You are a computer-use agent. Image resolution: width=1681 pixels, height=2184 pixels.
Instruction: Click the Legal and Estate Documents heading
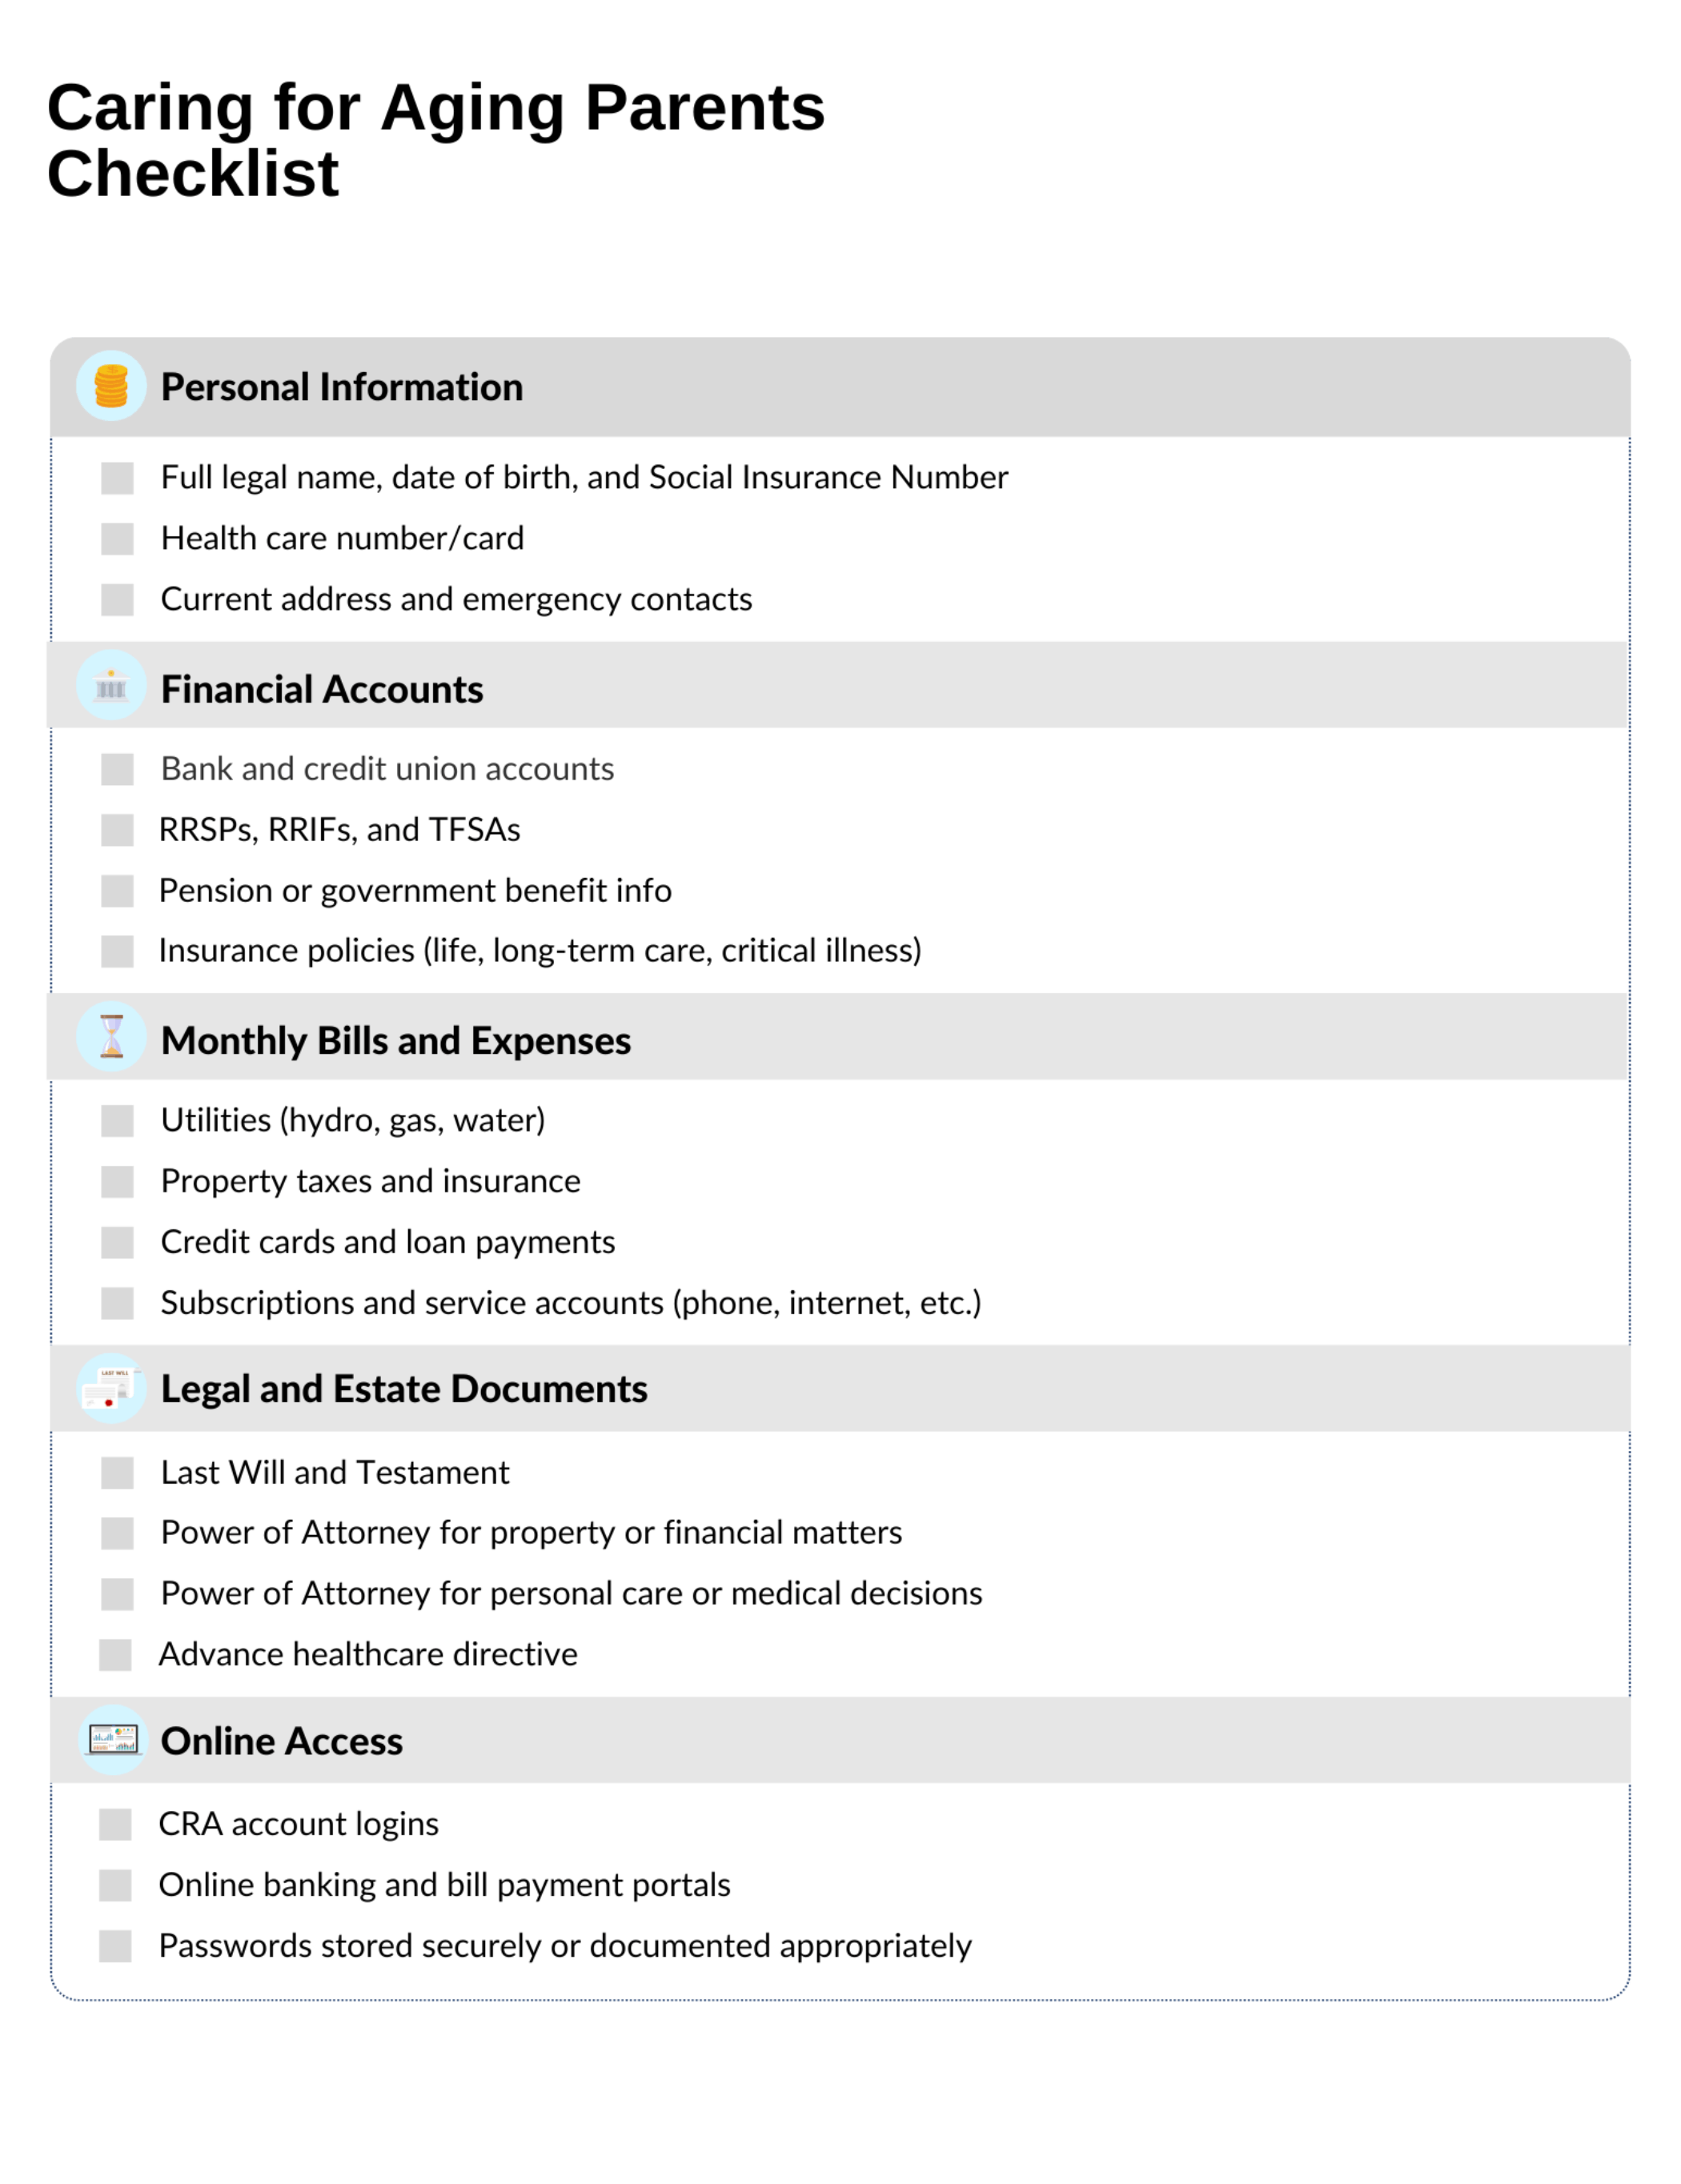coord(404,1389)
